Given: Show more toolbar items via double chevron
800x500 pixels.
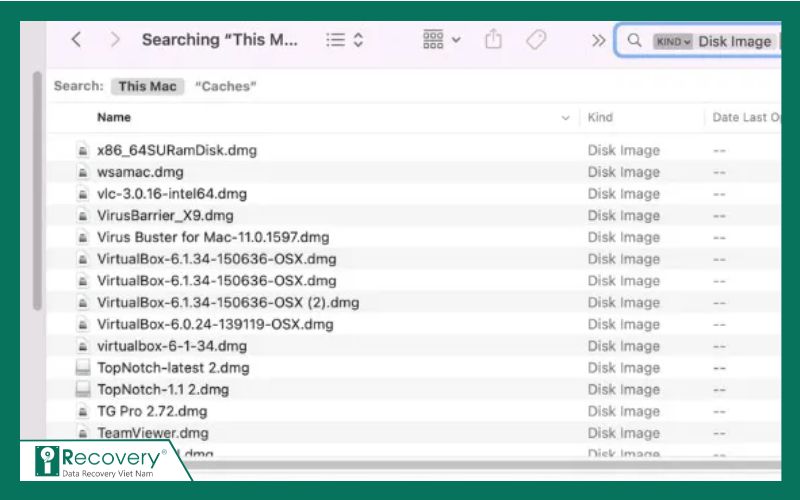Looking at the screenshot, I should 598,40.
